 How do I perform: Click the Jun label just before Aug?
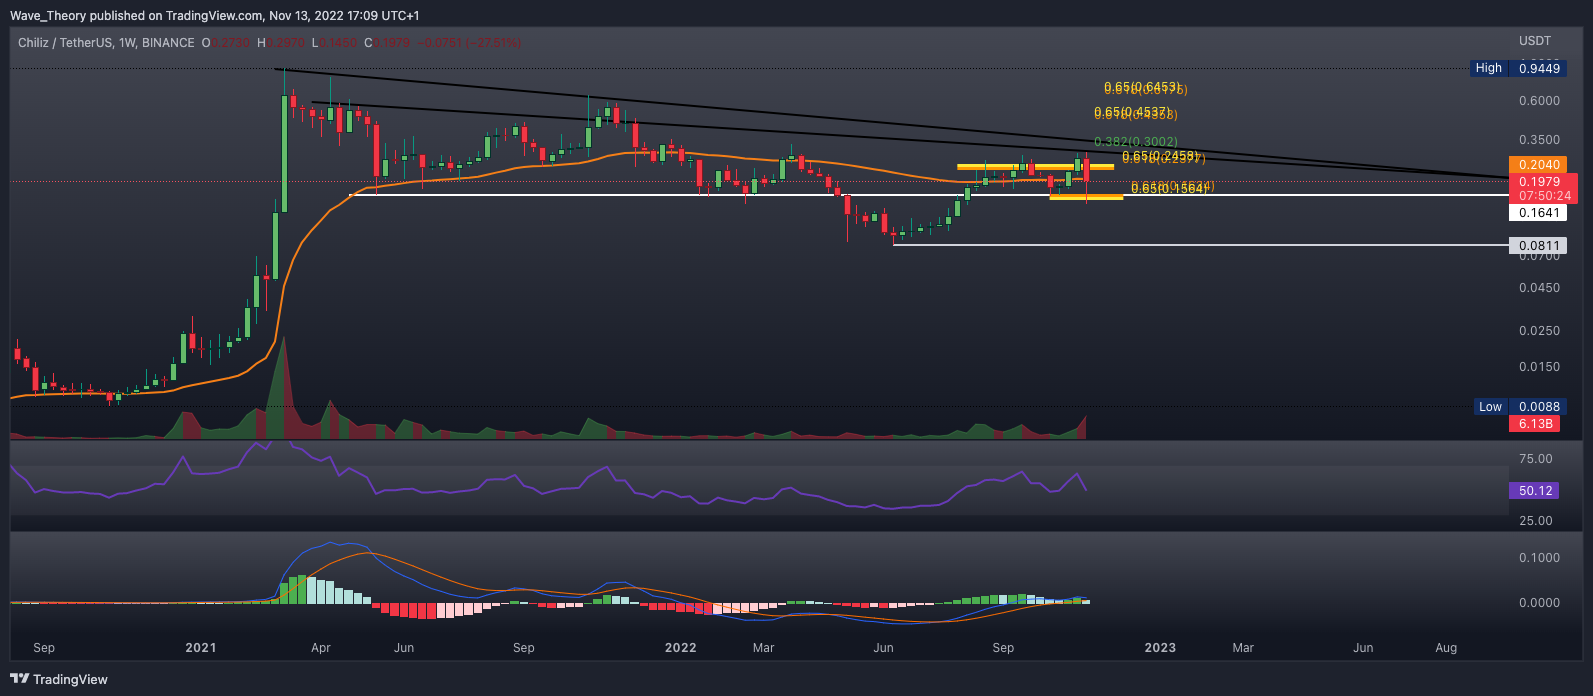tap(1363, 648)
